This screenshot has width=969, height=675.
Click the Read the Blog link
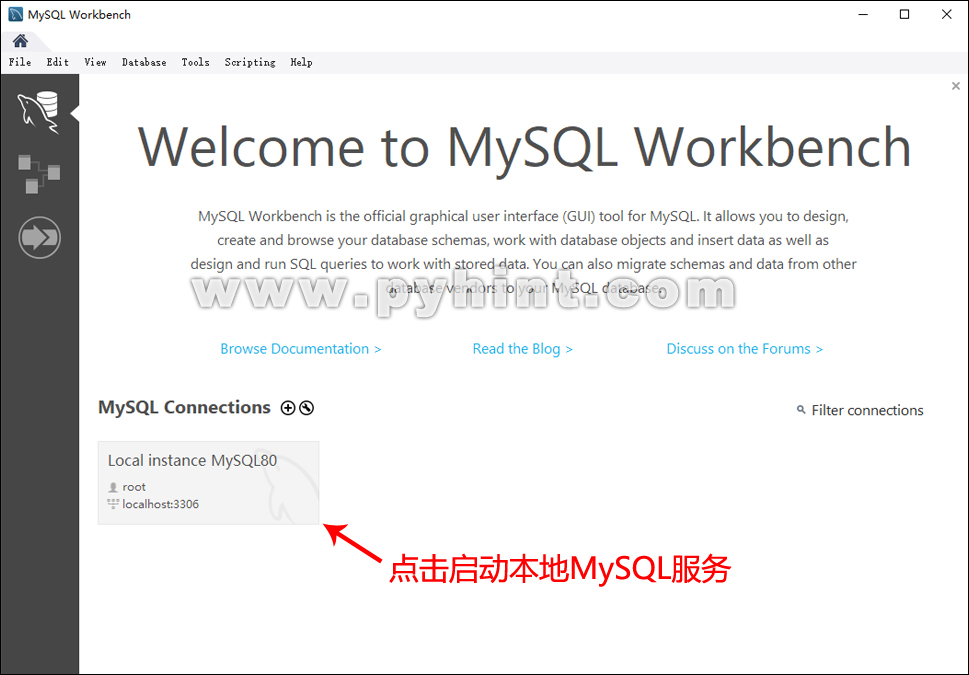point(523,349)
